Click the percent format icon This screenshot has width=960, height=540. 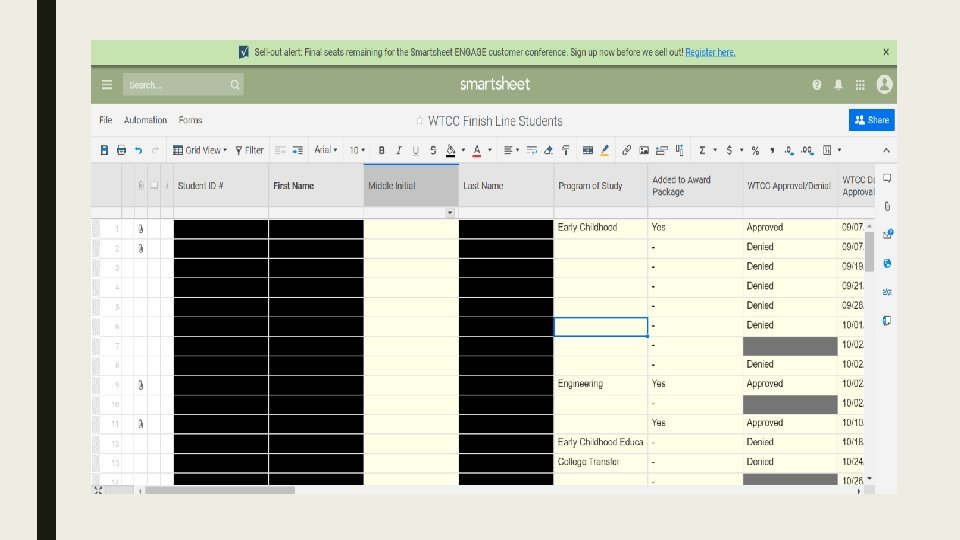point(755,150)
